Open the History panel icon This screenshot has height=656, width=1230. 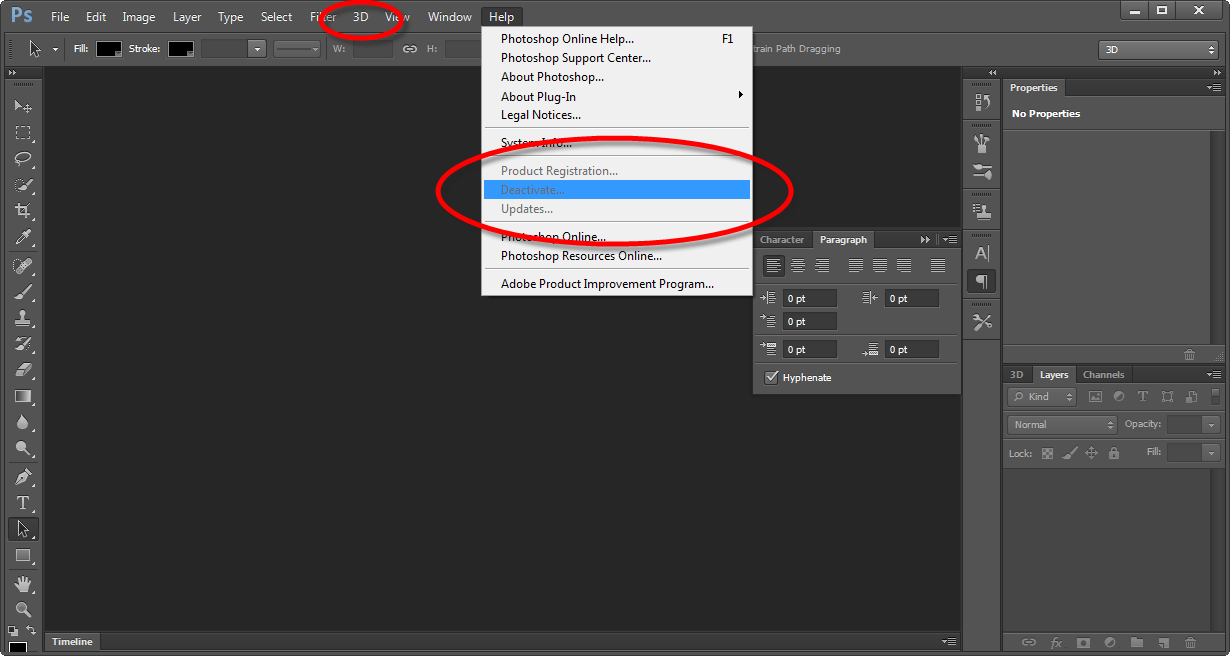982,102
